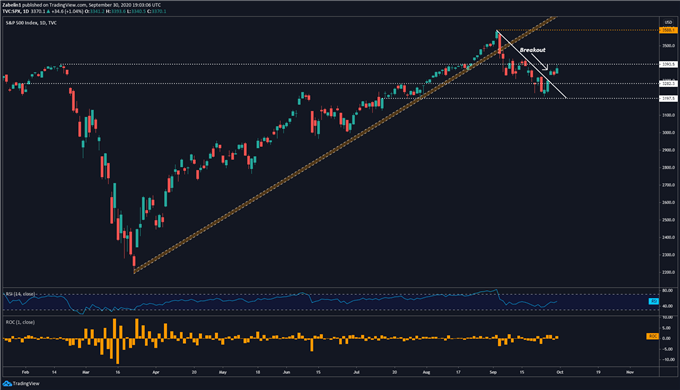Click the orange ROC value tag
680x390 pixels.
point(652,336)
